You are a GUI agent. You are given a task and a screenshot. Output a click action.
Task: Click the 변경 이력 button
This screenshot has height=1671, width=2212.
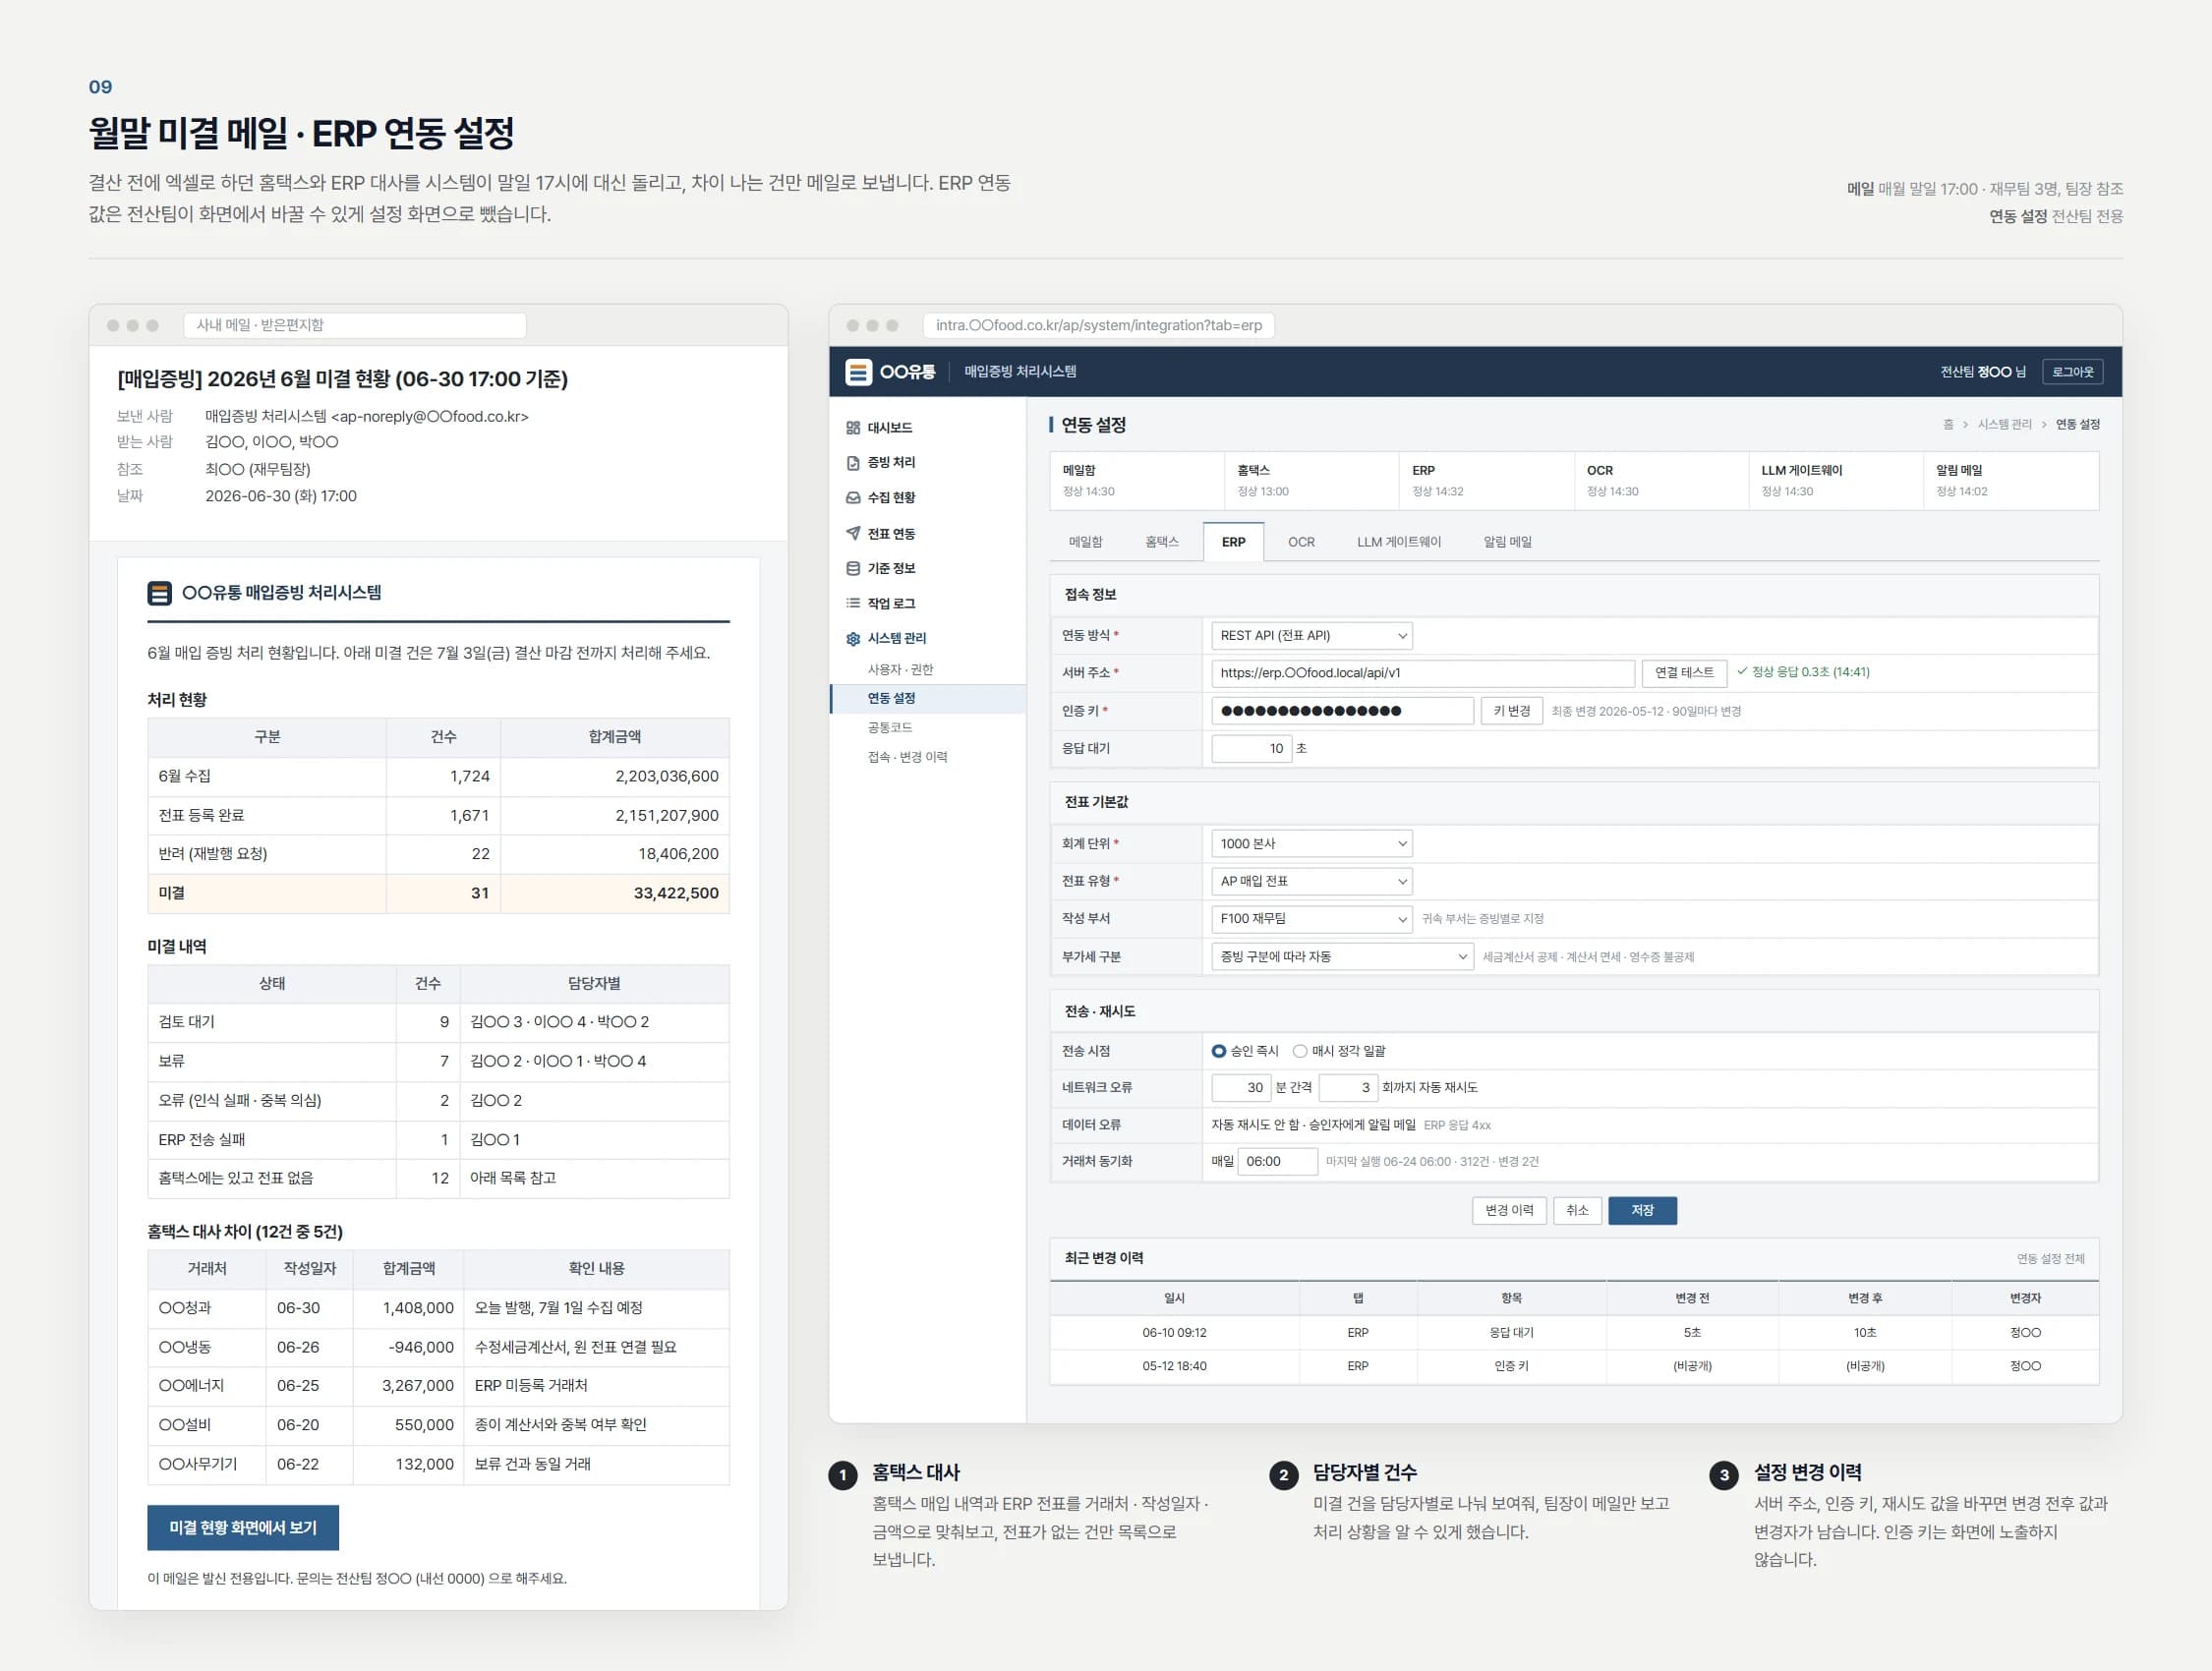[1509, 1211]
